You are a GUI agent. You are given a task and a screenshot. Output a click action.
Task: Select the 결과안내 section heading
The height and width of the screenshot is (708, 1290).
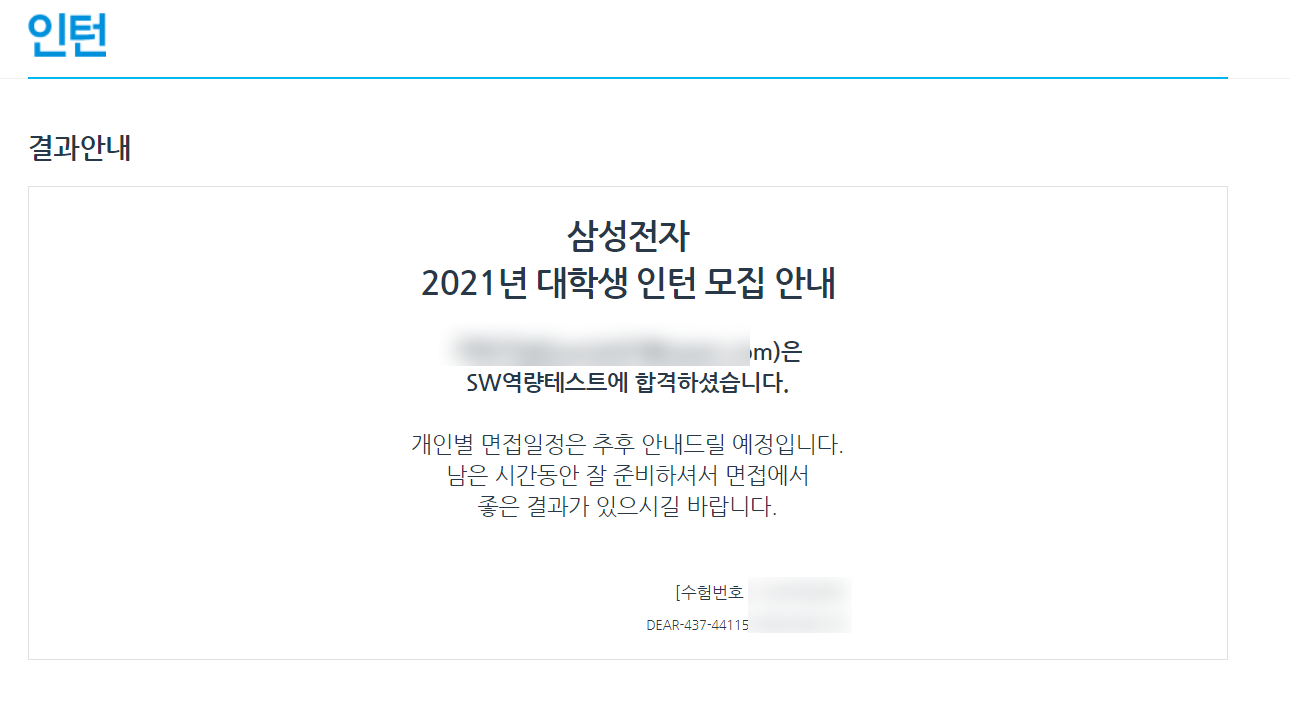point(80,148)
